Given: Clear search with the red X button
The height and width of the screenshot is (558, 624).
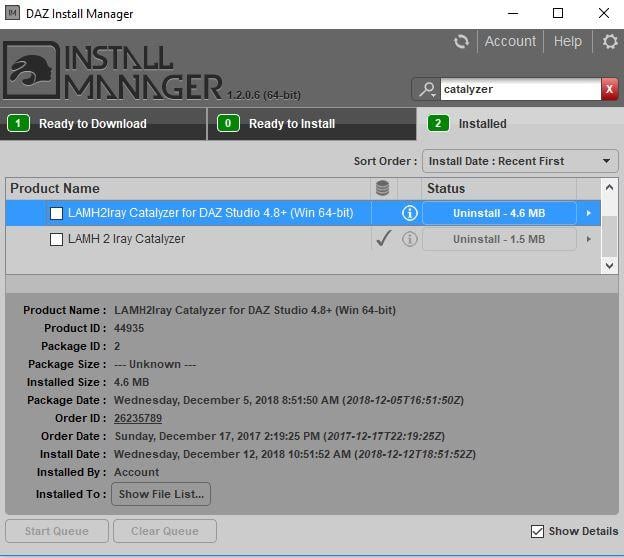Looking at the screenshot, I should point(609,89).
